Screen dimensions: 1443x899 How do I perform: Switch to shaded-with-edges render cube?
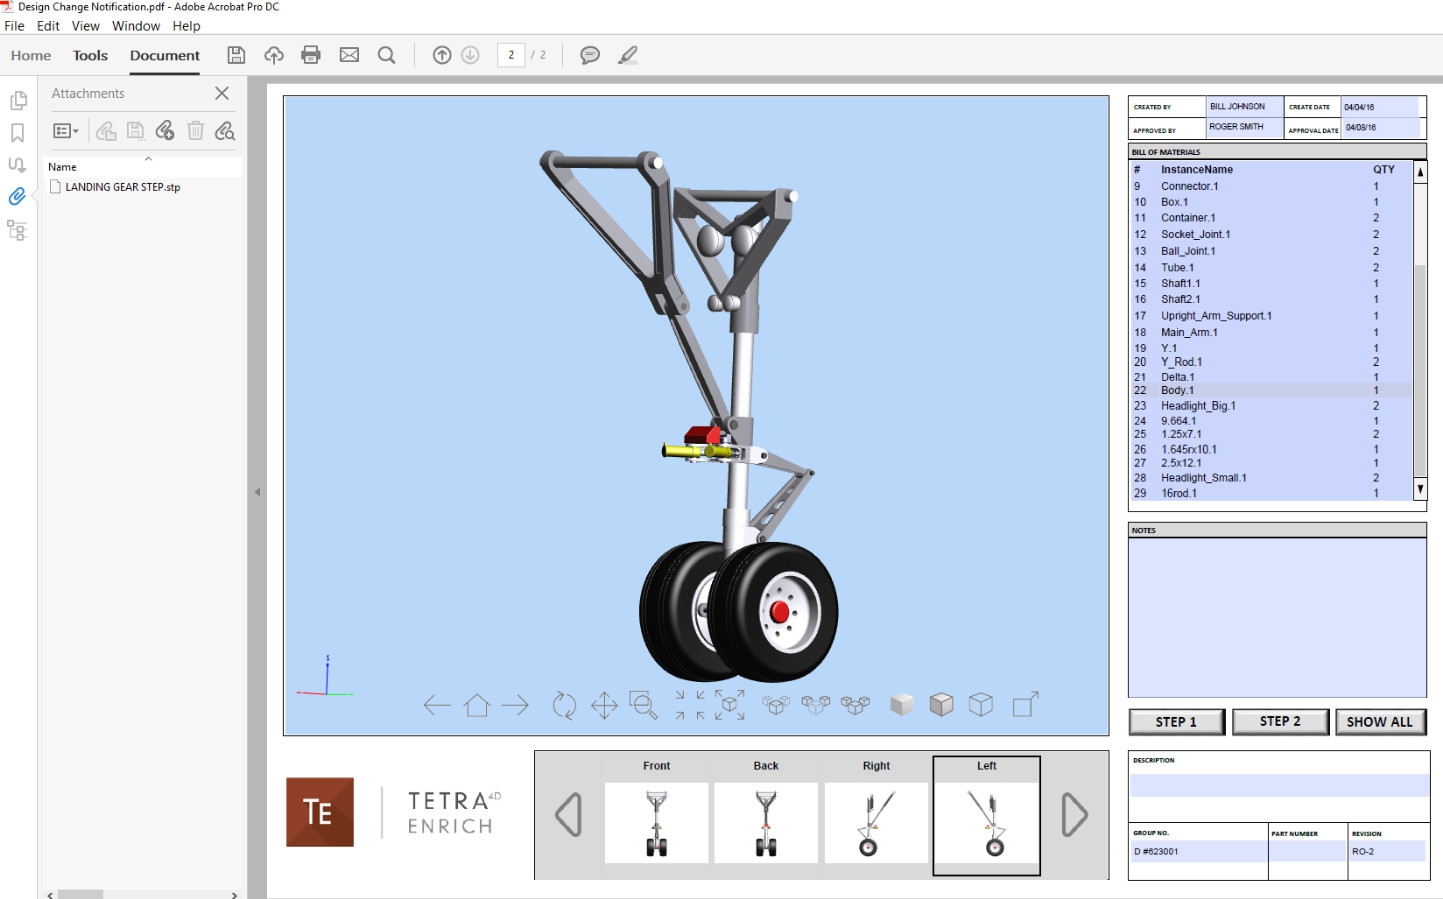(x=941, y=705)
